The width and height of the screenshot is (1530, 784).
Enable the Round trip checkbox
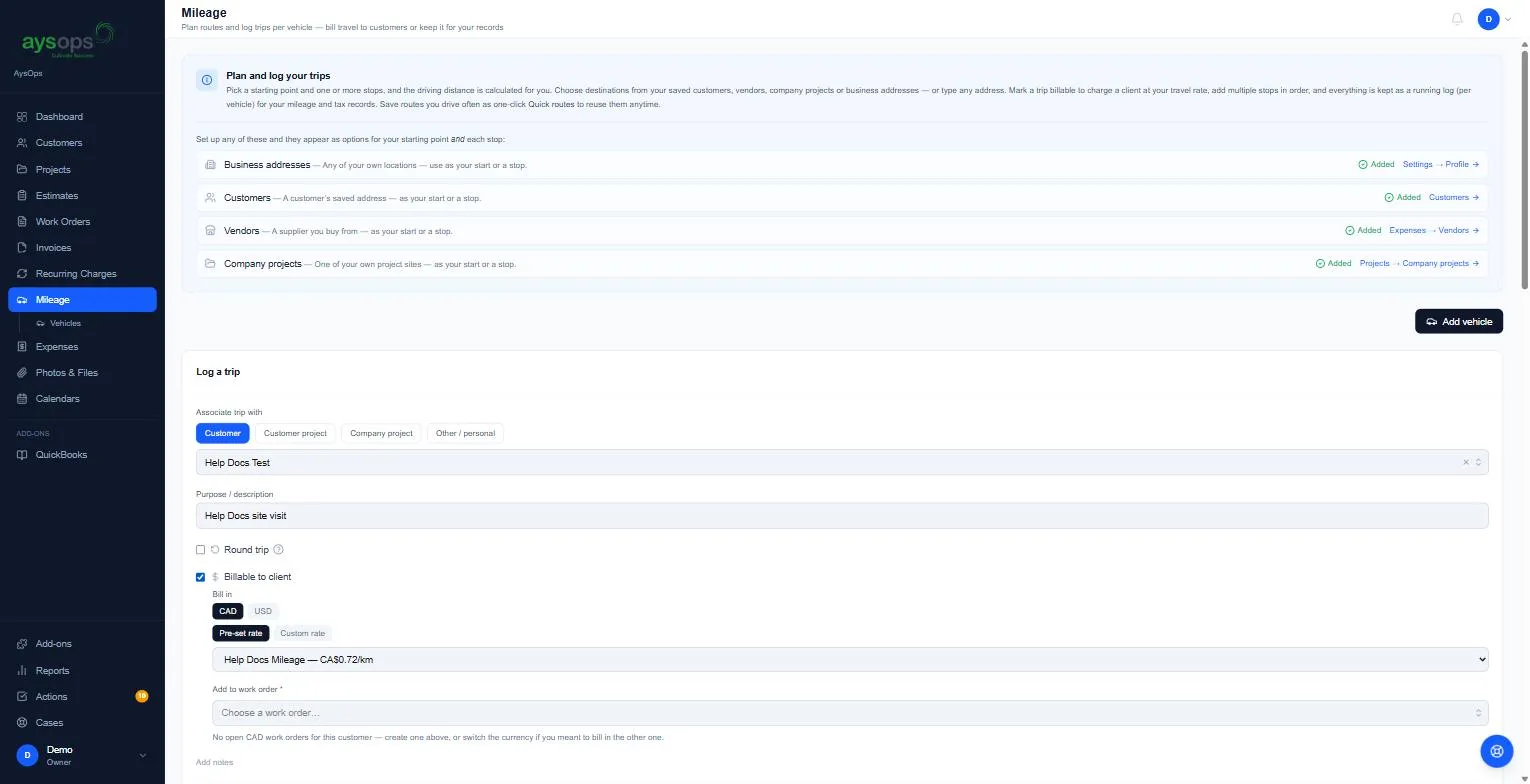[200, 550]
